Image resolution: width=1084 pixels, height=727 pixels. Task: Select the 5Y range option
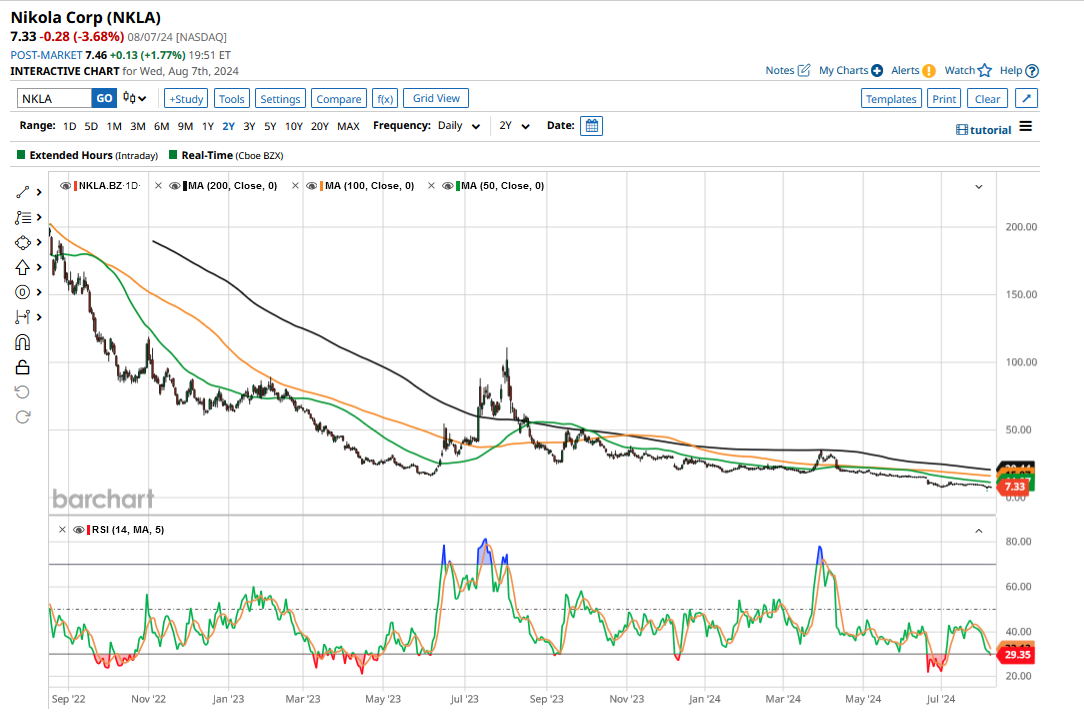(x=270, y=126)
